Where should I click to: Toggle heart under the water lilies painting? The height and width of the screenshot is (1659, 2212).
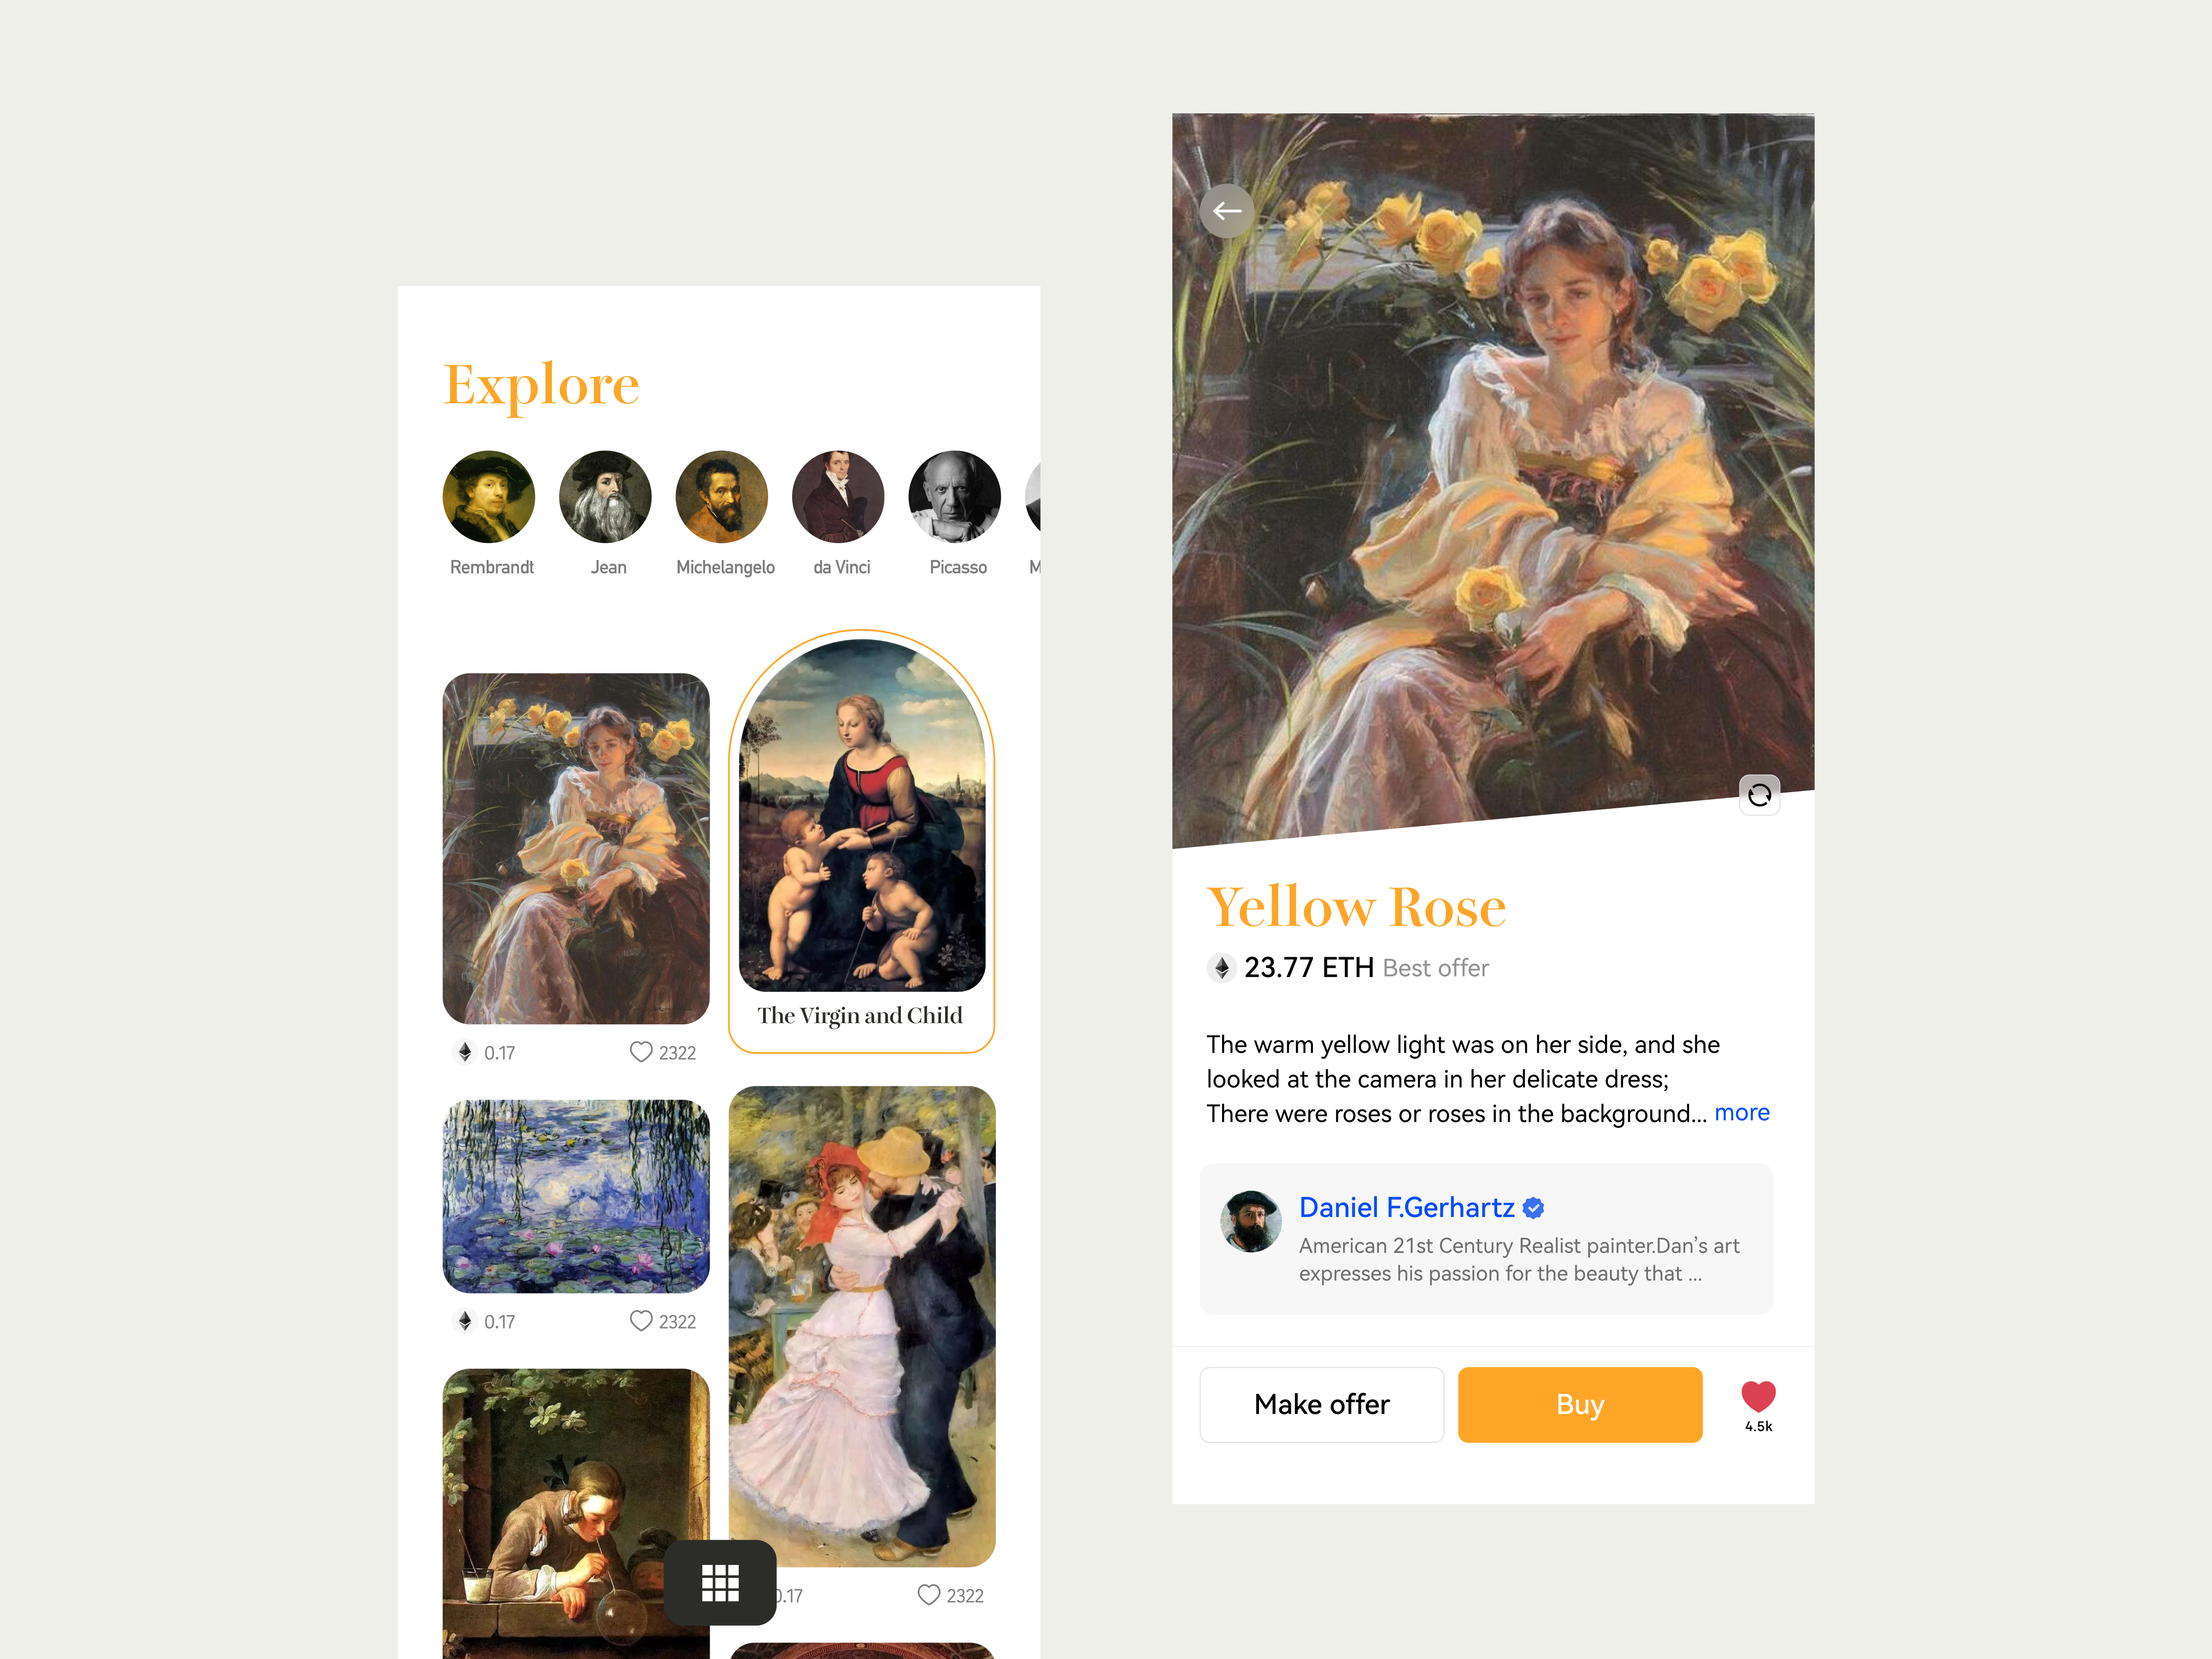pos(641,1321)
